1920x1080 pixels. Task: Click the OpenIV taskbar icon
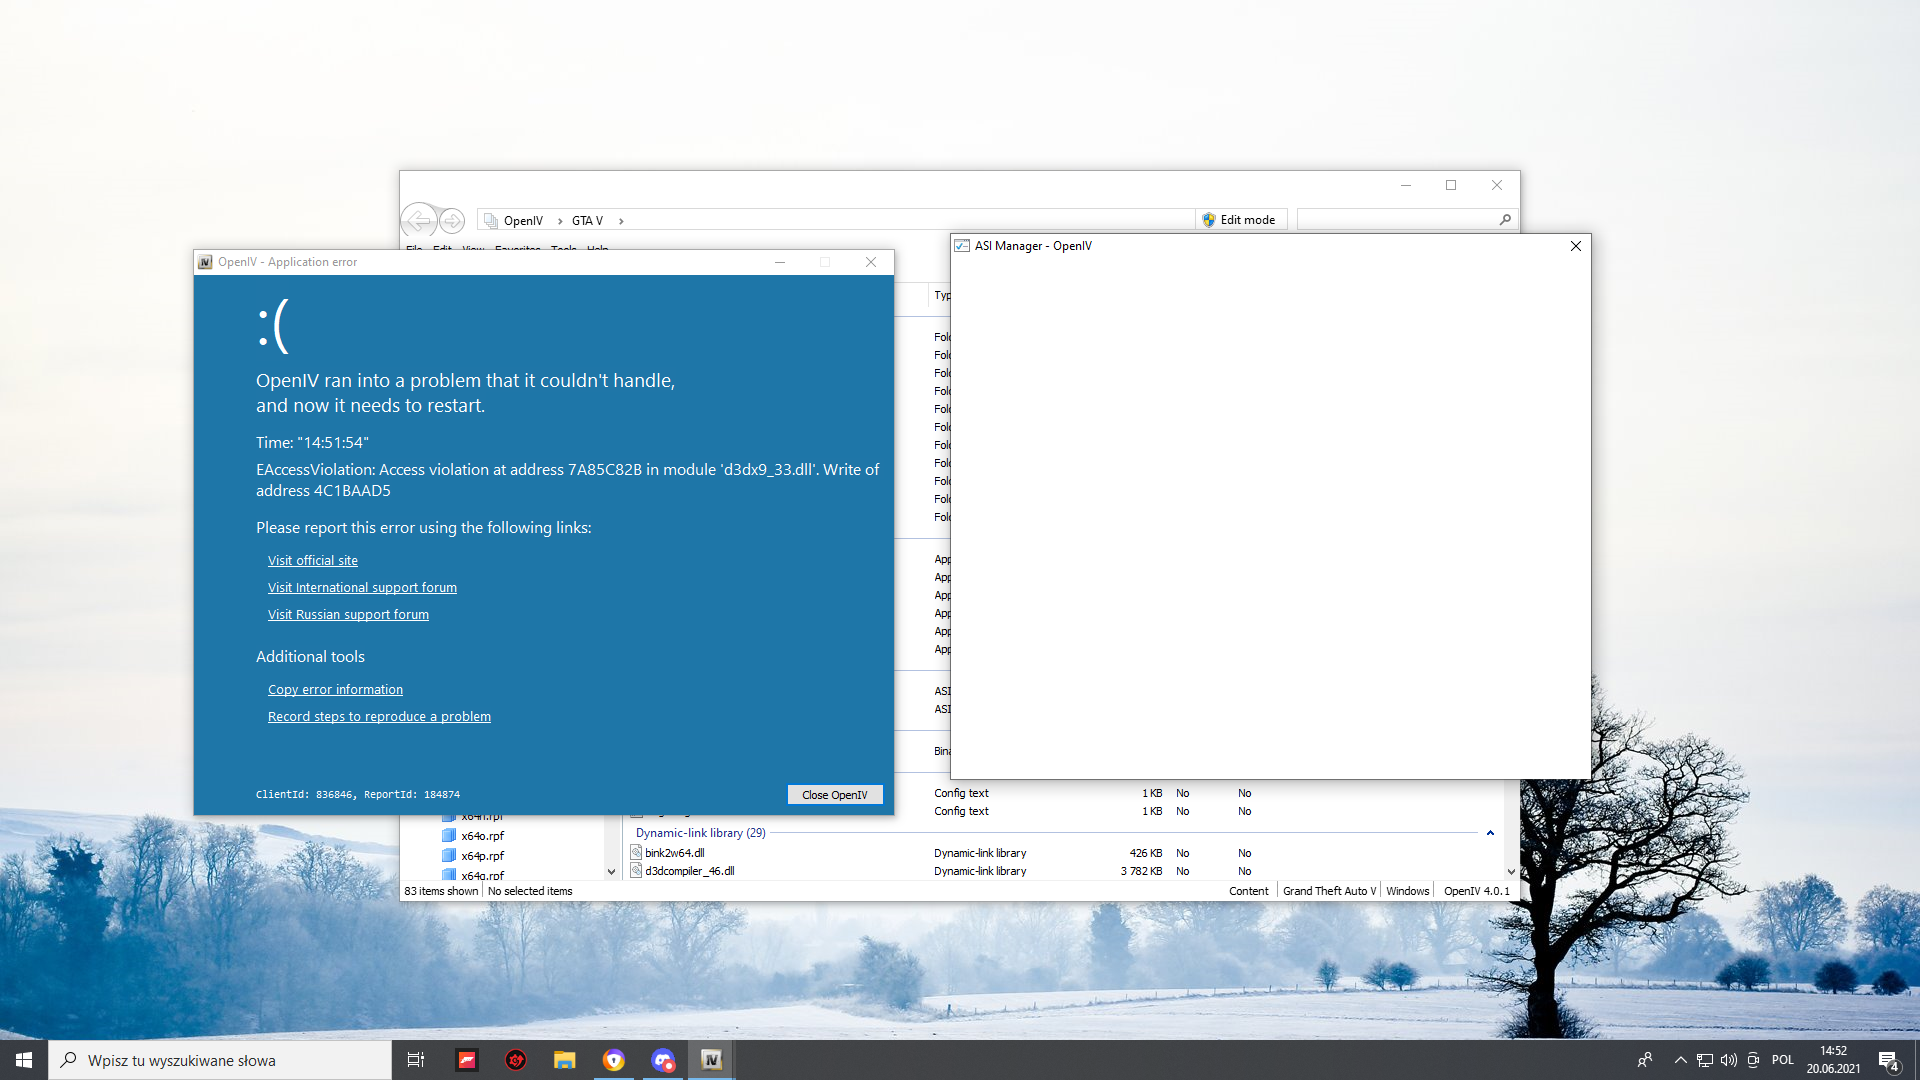point(711,1060)
